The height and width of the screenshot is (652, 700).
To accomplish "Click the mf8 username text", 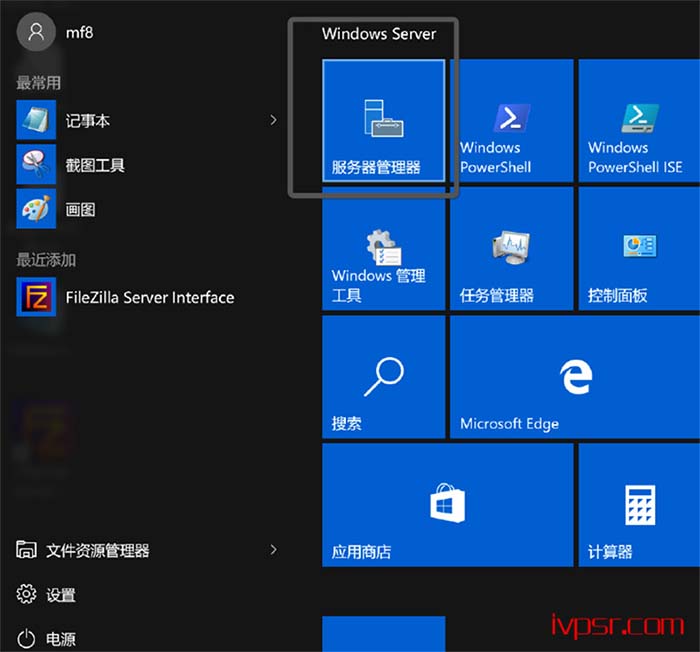I will (x=79, y=33).
